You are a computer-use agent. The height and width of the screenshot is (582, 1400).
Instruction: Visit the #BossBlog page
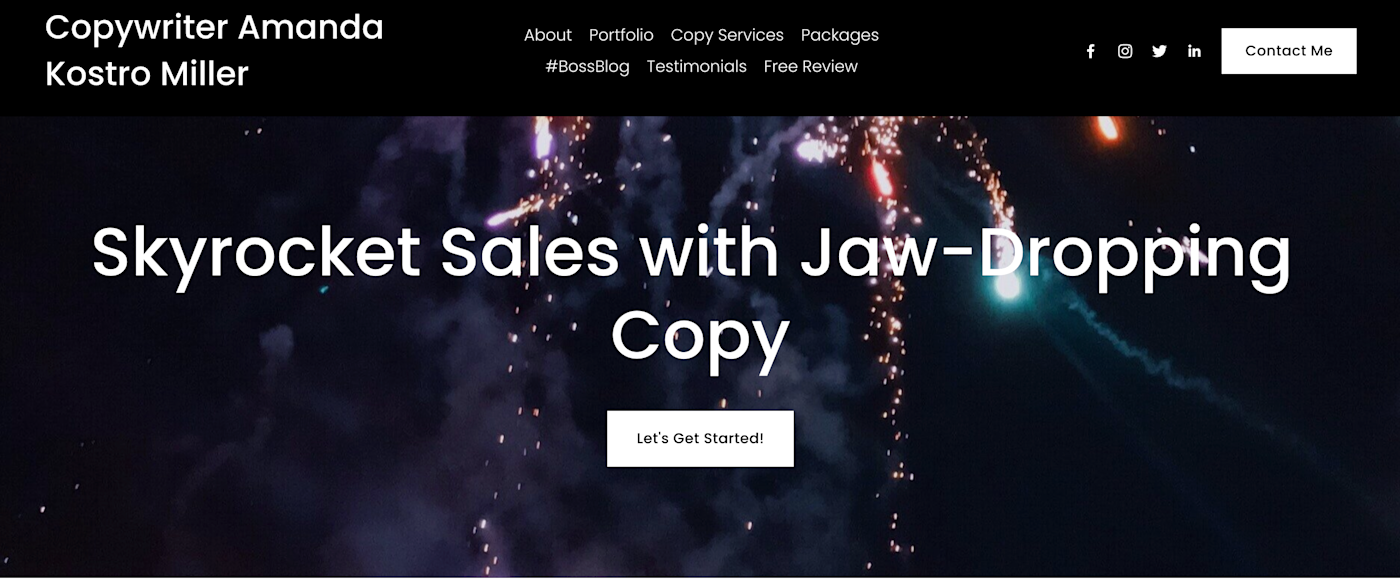coord(587,66)
